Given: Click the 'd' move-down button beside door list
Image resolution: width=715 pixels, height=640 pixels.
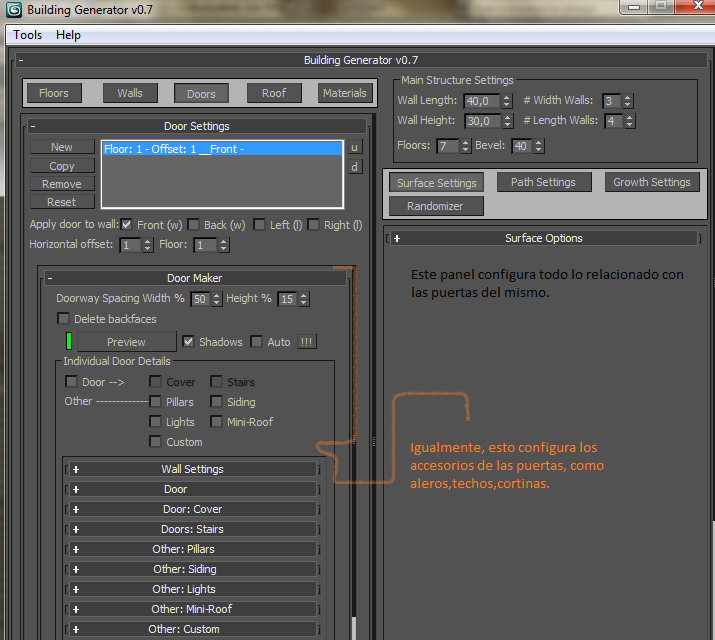Looking at the screenshot, I should (354, 167).
